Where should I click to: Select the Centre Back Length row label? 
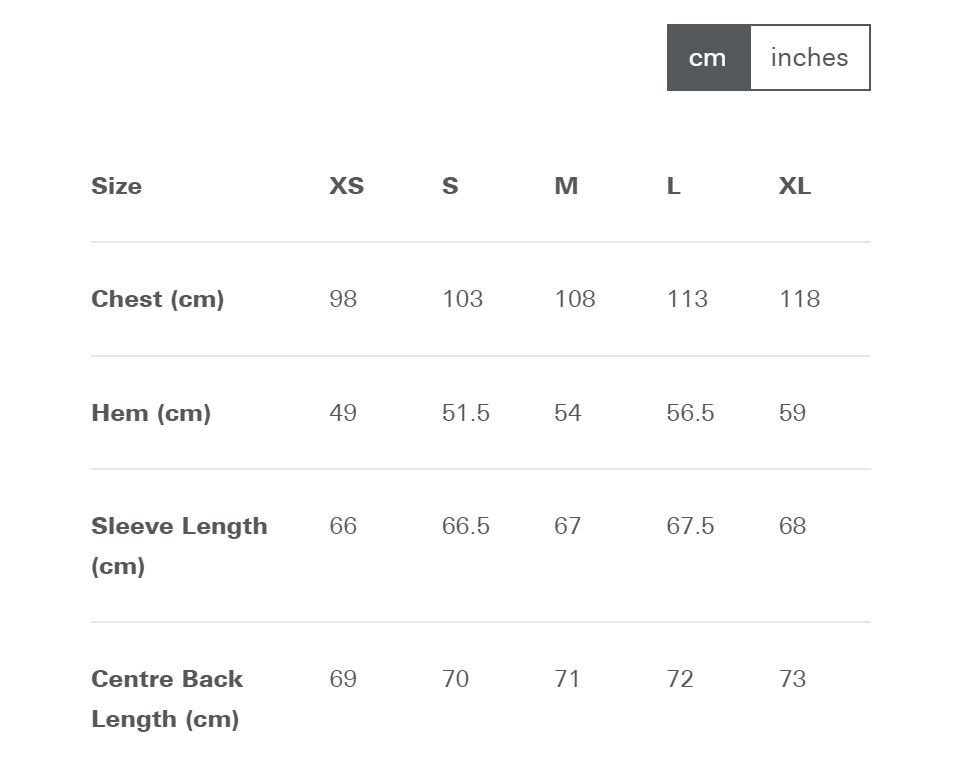[x=167, y=699]
